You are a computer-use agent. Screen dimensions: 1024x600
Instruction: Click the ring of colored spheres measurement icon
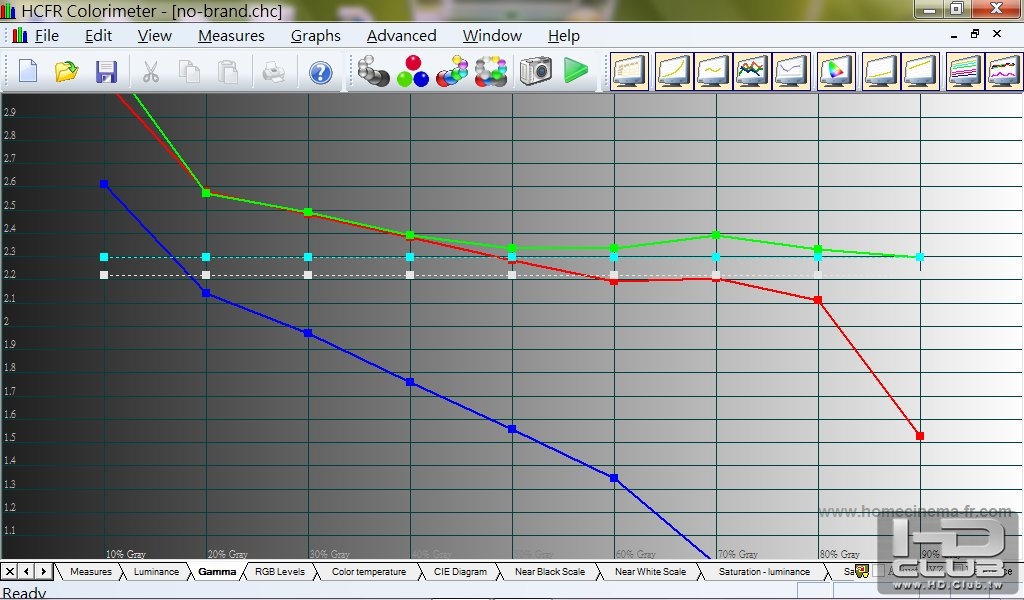491,71
